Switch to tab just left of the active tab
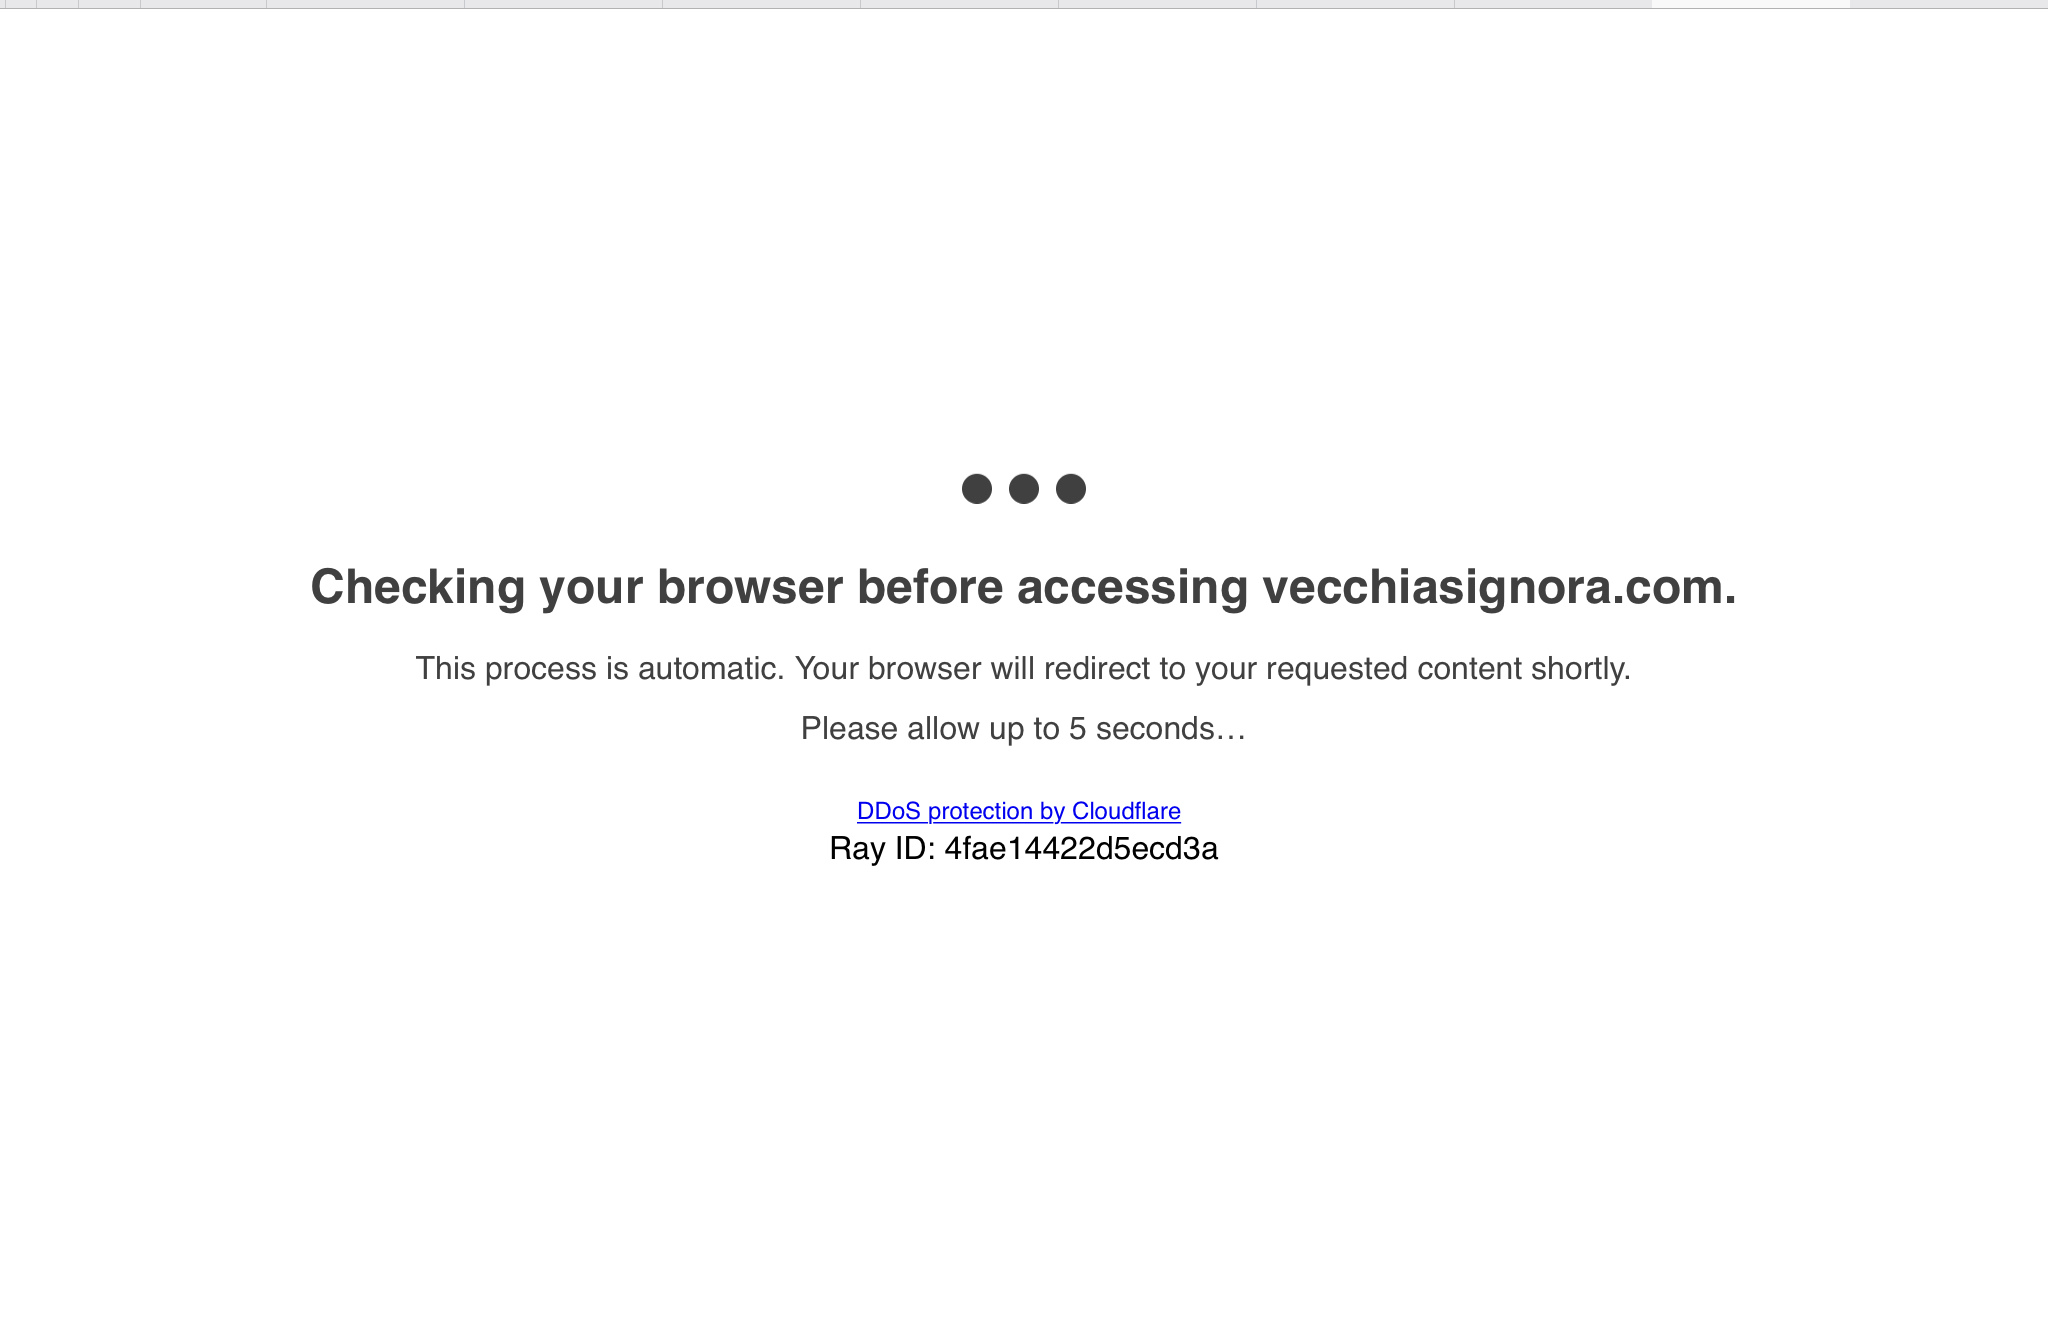Viewport: 2048px width, 1339px height. 1553,4
